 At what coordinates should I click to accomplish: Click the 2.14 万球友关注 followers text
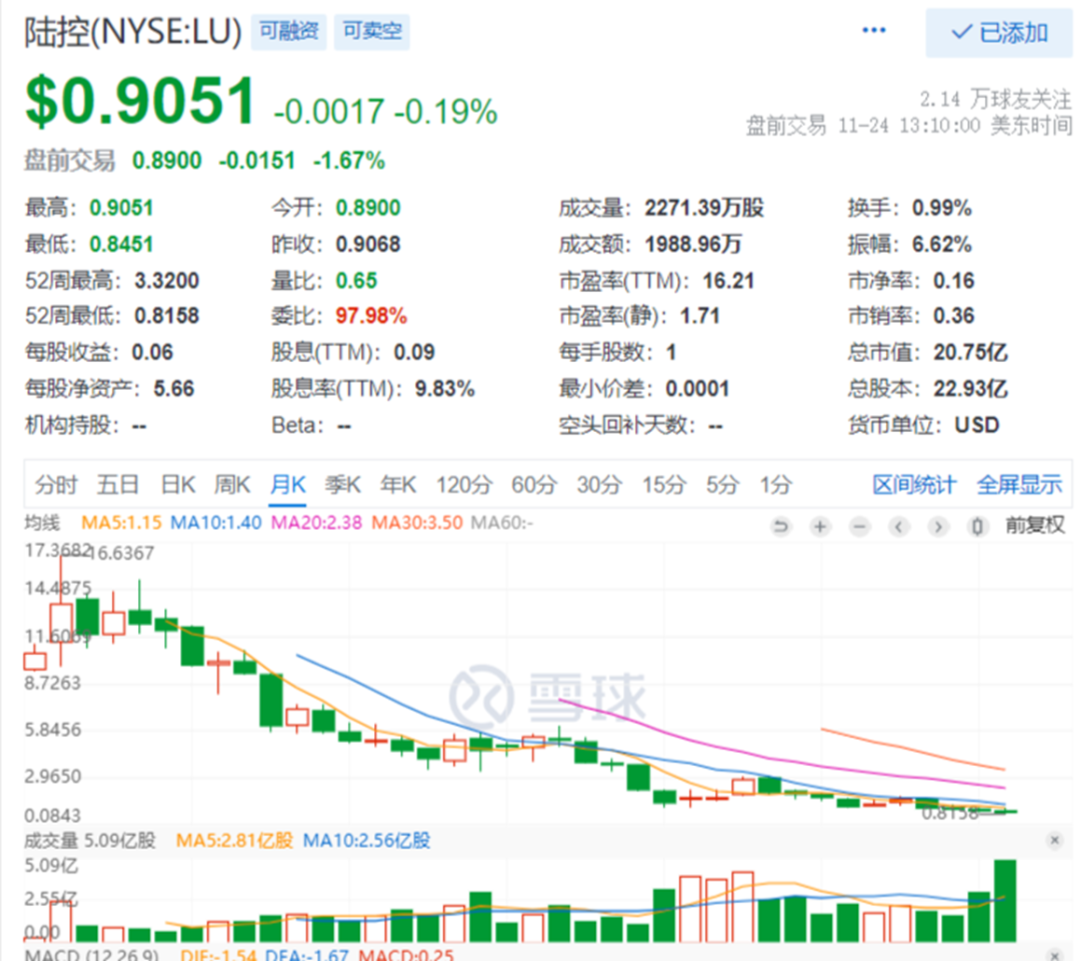pyautogui.click(x=995, y=99)
